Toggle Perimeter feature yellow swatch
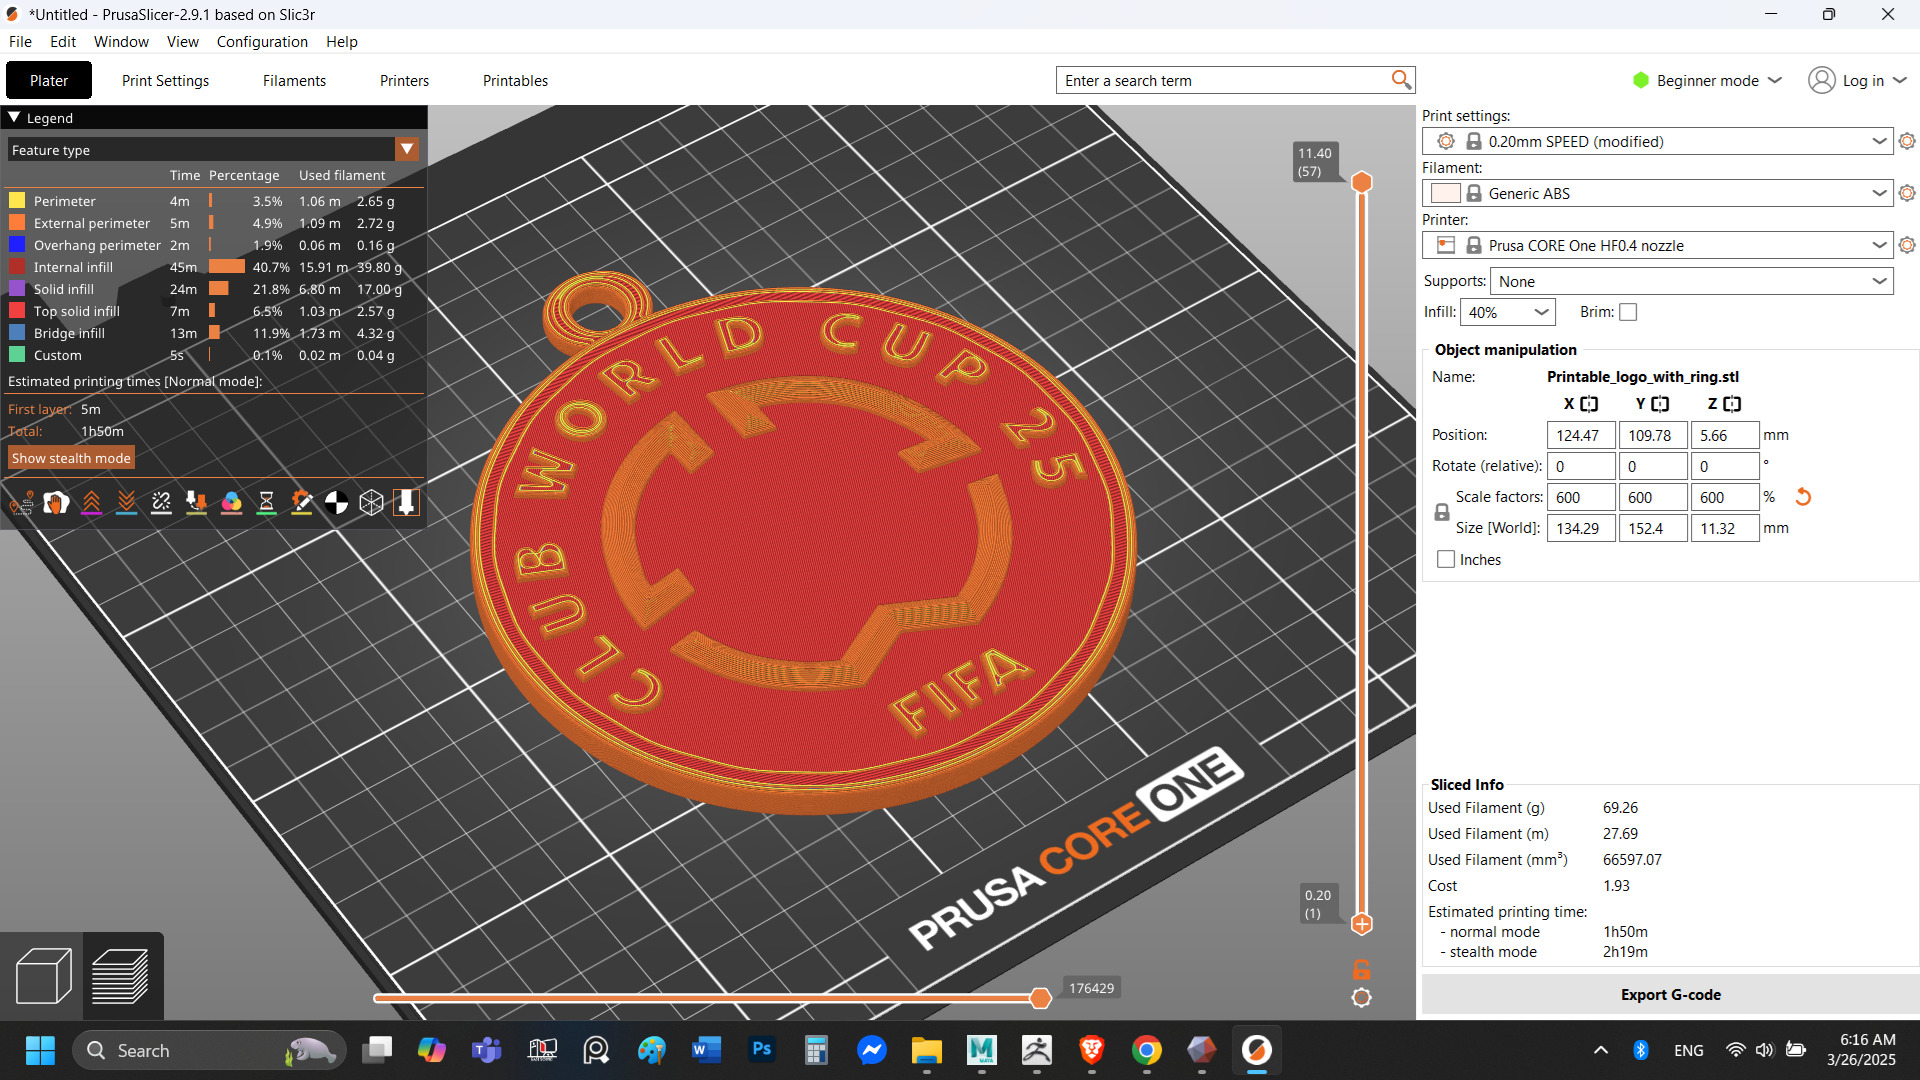 17,200
